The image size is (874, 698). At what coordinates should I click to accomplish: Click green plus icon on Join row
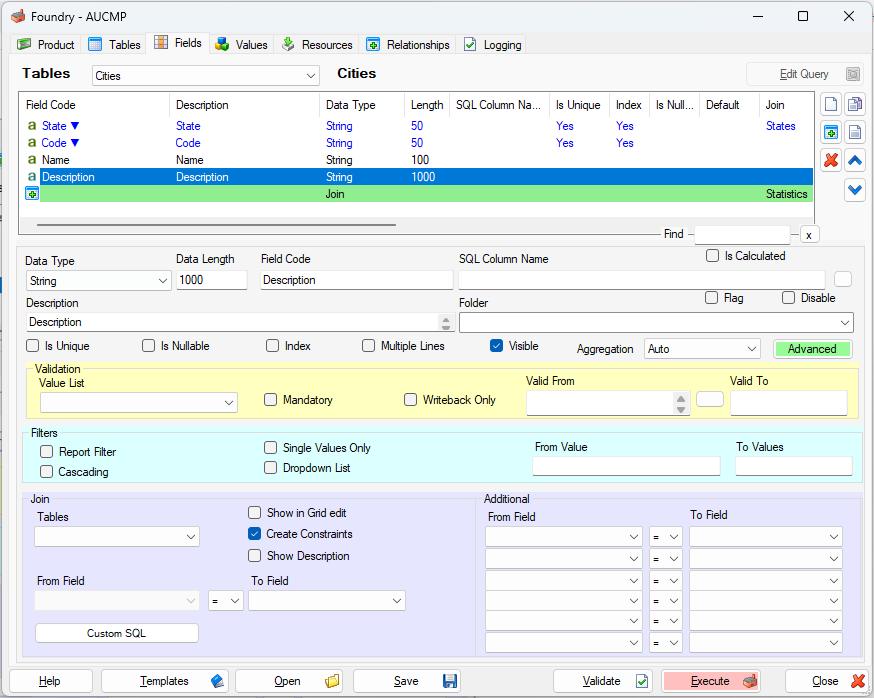tap(32, 194)
